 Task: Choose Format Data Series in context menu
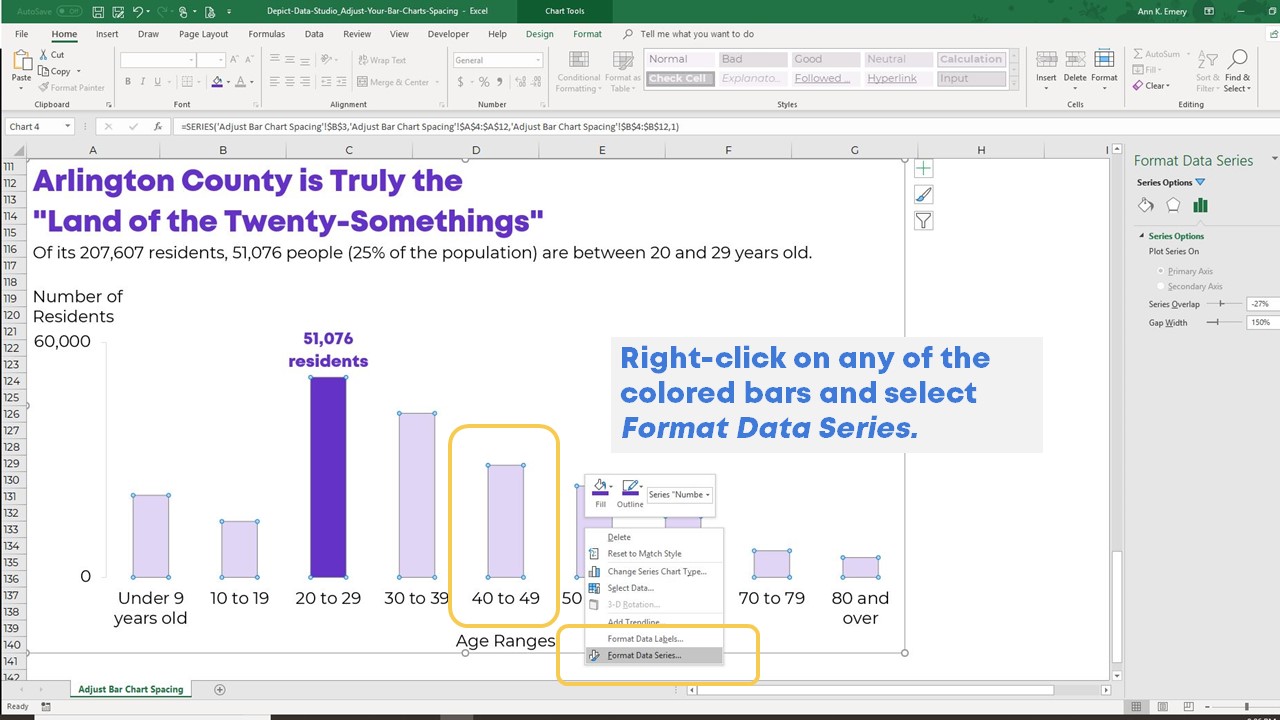[646, 655]
